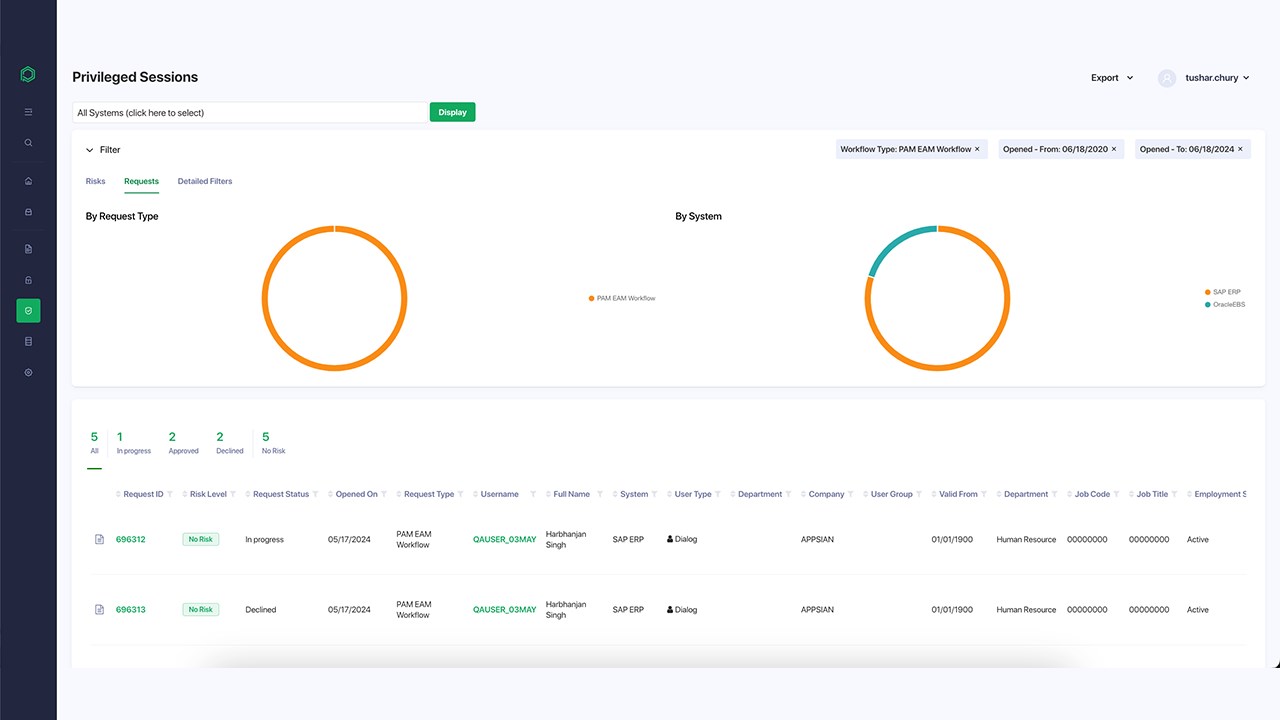Click filter funnel on Username column
Screen dimensions: 1280x720
click(533, 494)
